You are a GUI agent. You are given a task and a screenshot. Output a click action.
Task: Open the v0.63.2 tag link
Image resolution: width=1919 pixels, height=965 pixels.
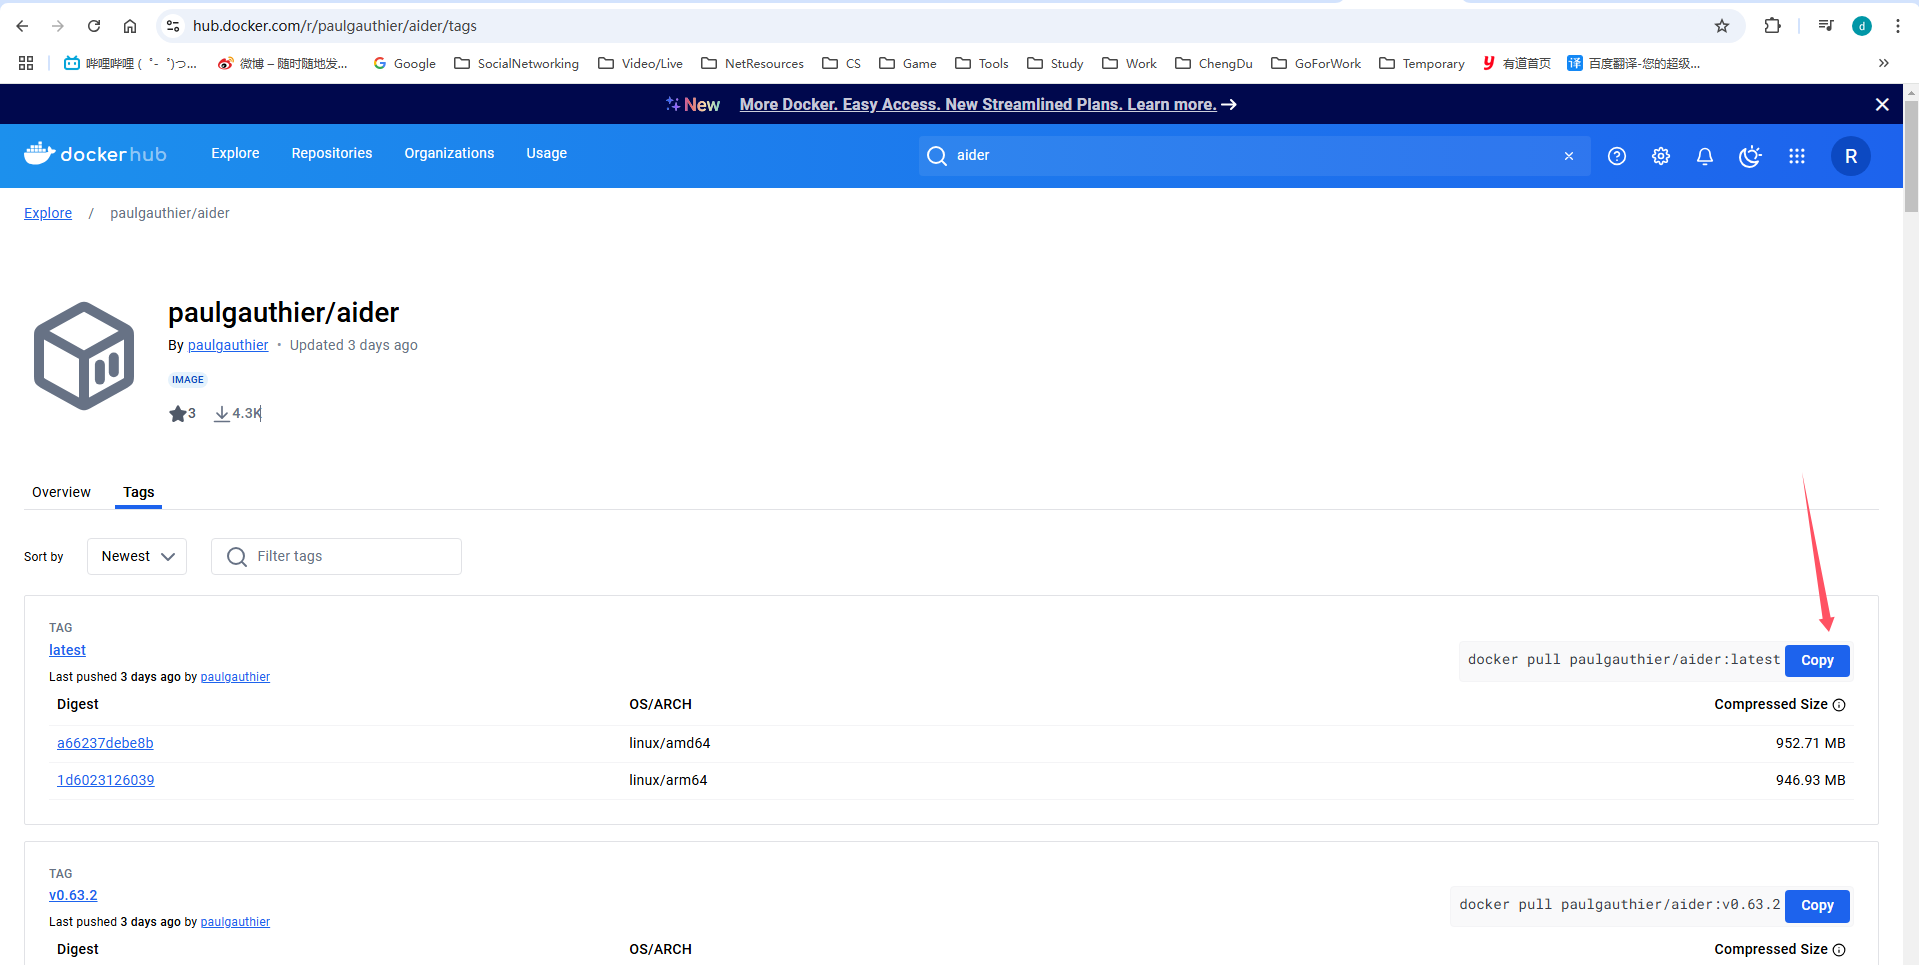[73, 895]
